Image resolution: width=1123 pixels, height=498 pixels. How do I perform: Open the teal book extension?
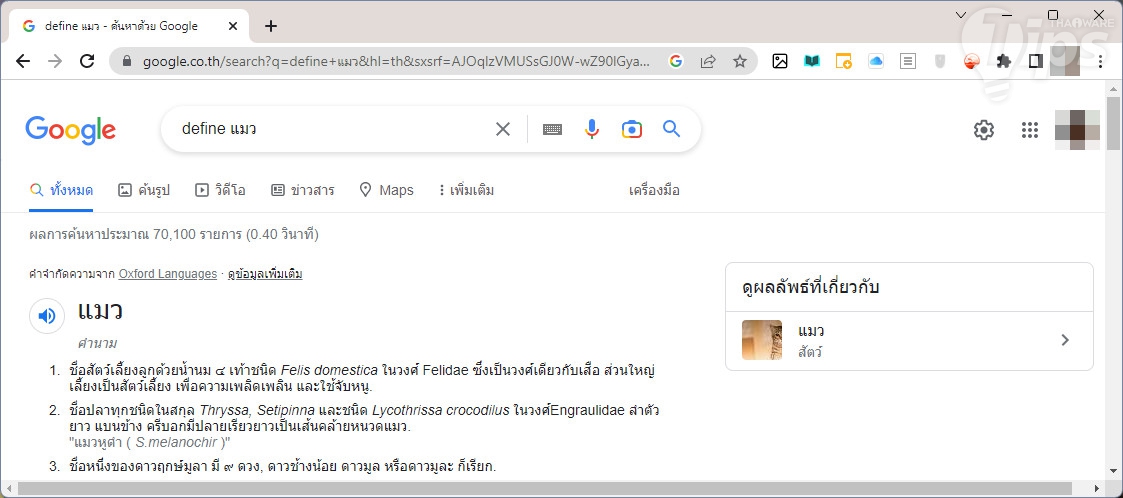[x=812, y=62]
